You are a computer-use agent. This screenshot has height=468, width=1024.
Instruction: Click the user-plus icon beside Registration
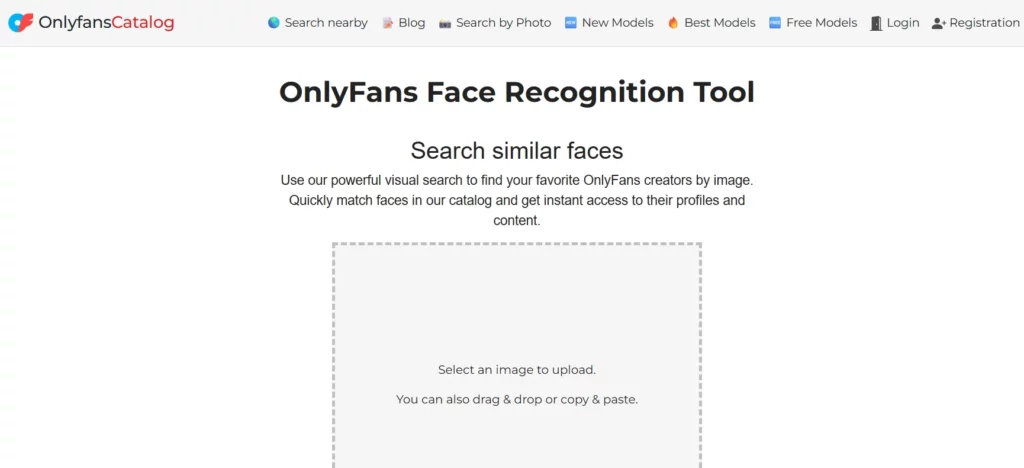pos(938,23)
